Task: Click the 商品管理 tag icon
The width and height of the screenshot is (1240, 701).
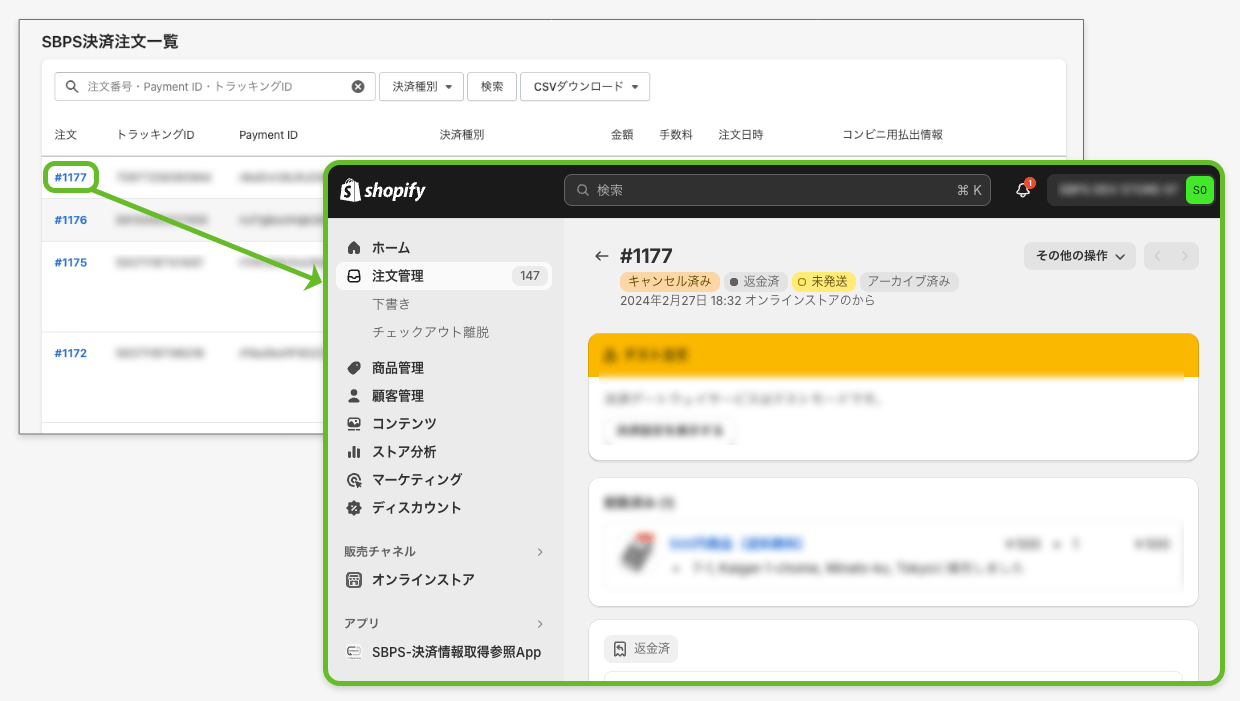Action: pyautogui.click(x=354, y=368)
